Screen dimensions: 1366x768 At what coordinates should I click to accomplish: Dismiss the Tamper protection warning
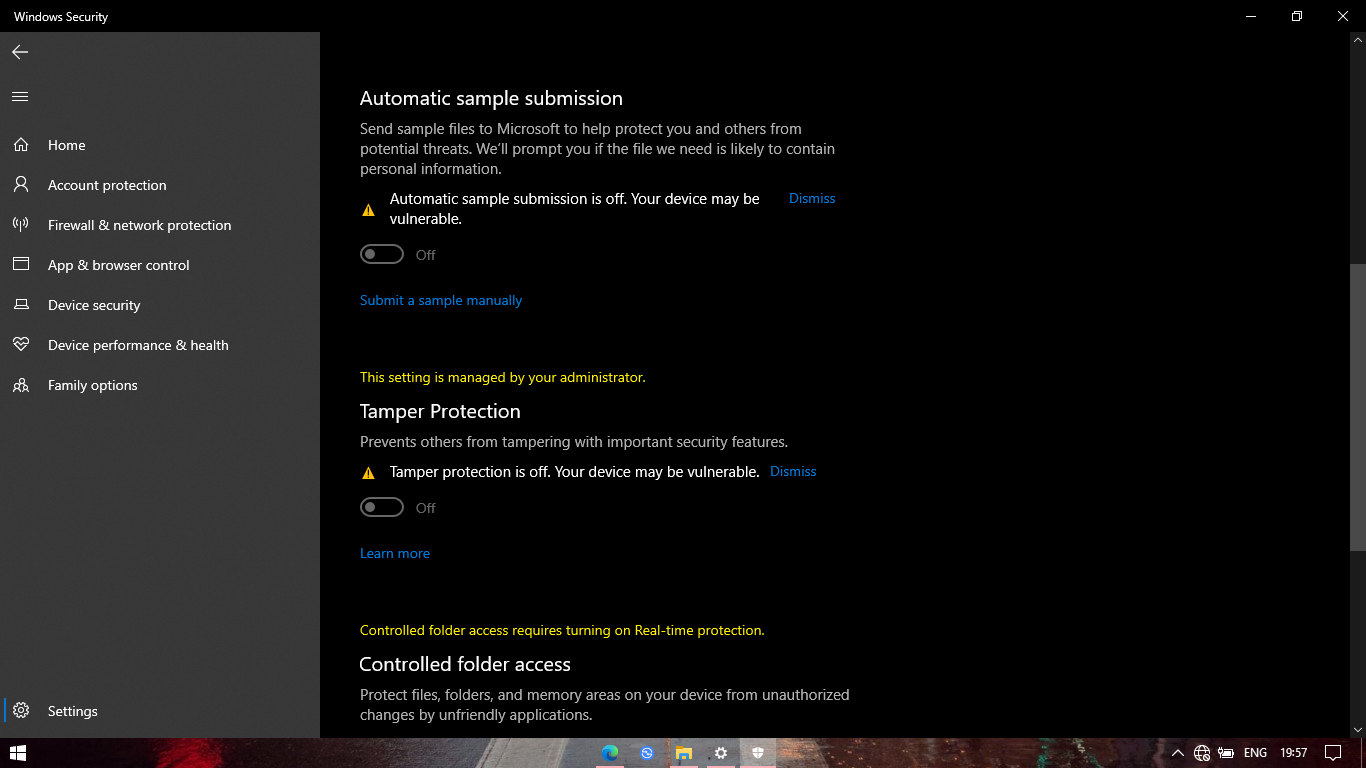point(793,471)
